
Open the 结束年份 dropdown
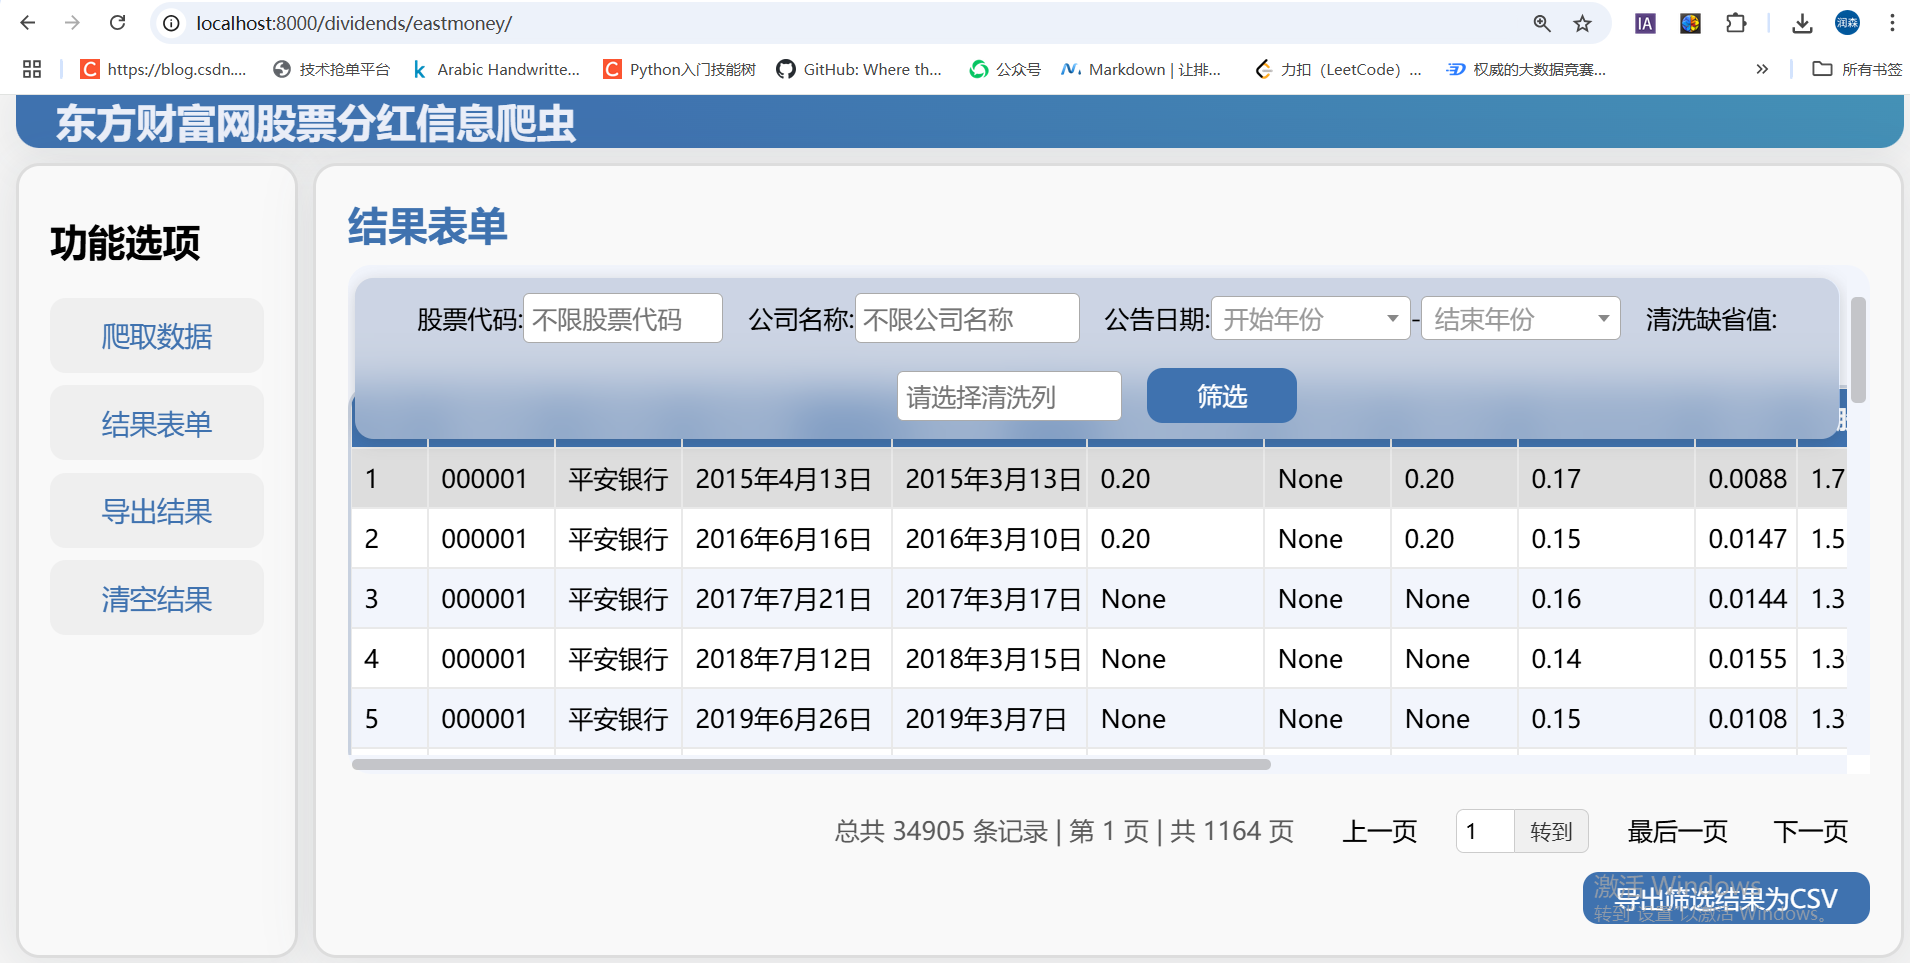pos(1520,318)
